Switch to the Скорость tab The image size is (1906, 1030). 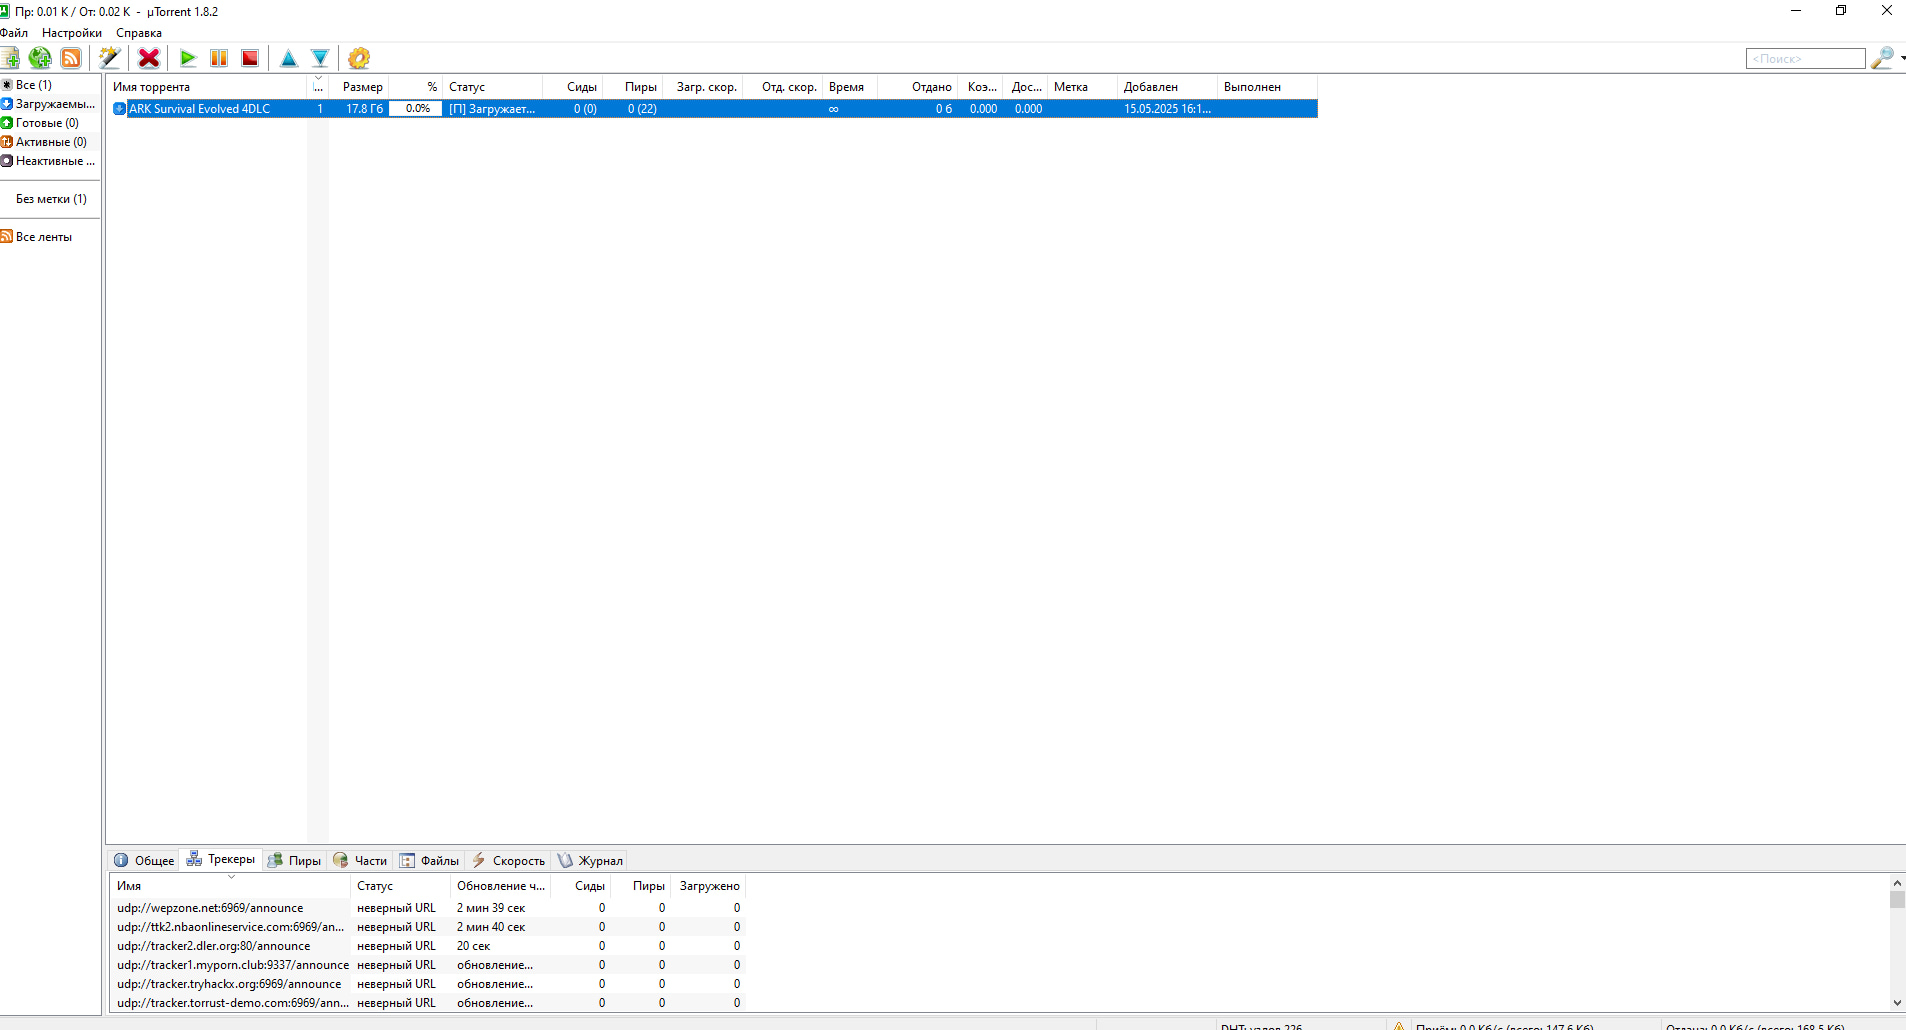click(508, 860)
